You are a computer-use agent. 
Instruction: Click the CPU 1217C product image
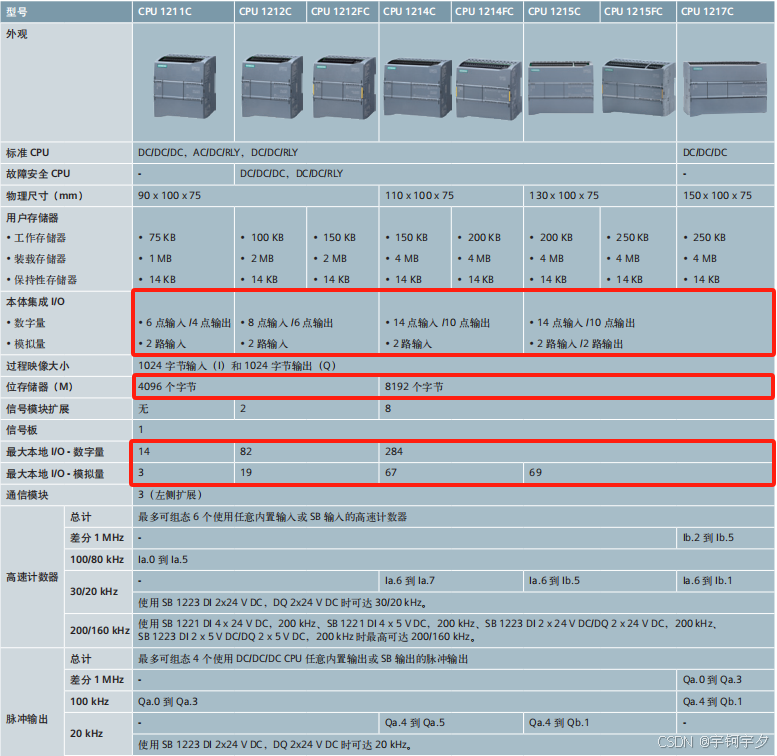[x=725, y=89]
